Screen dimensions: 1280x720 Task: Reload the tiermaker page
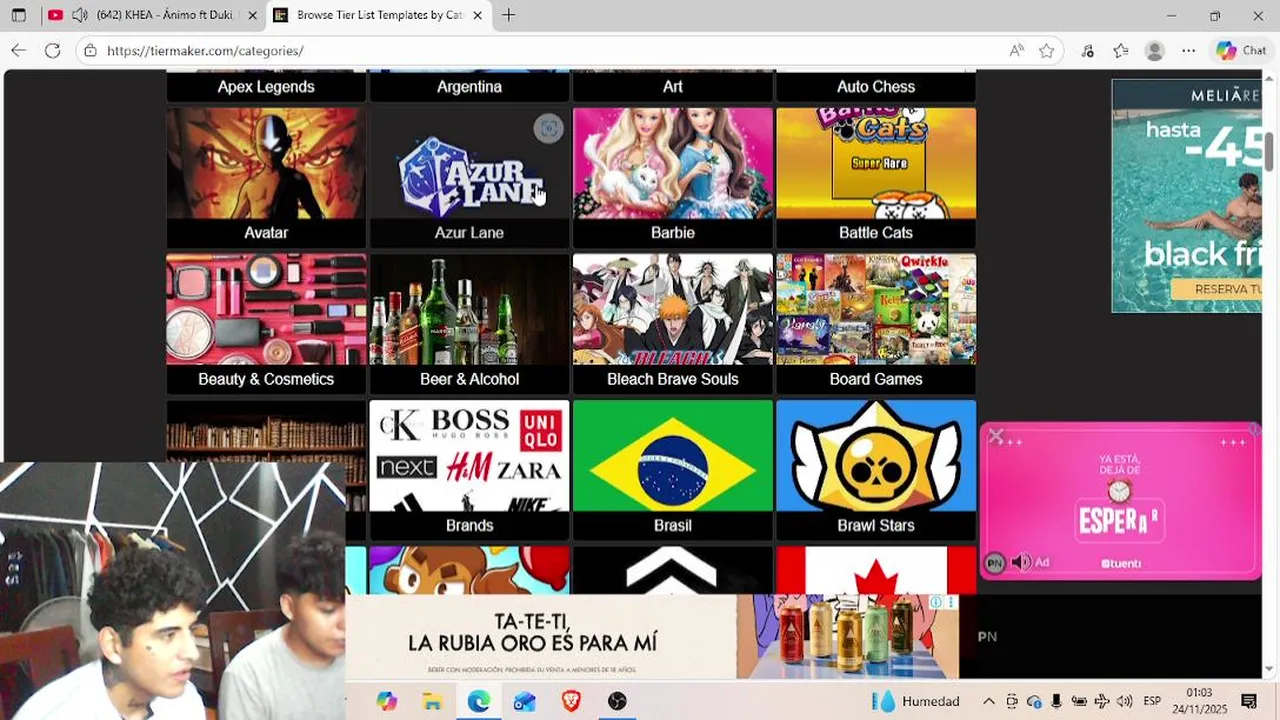(53, 50)
